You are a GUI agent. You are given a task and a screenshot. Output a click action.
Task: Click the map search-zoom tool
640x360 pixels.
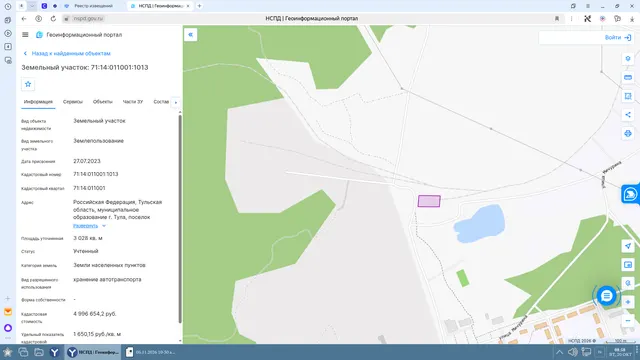[628, 283]
